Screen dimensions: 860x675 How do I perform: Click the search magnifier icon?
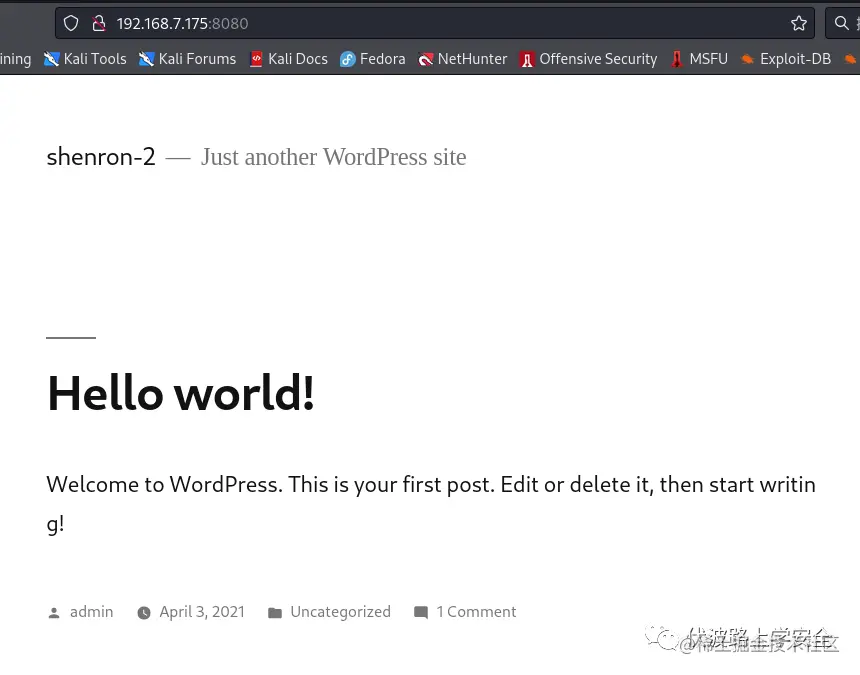coord(841,23)
